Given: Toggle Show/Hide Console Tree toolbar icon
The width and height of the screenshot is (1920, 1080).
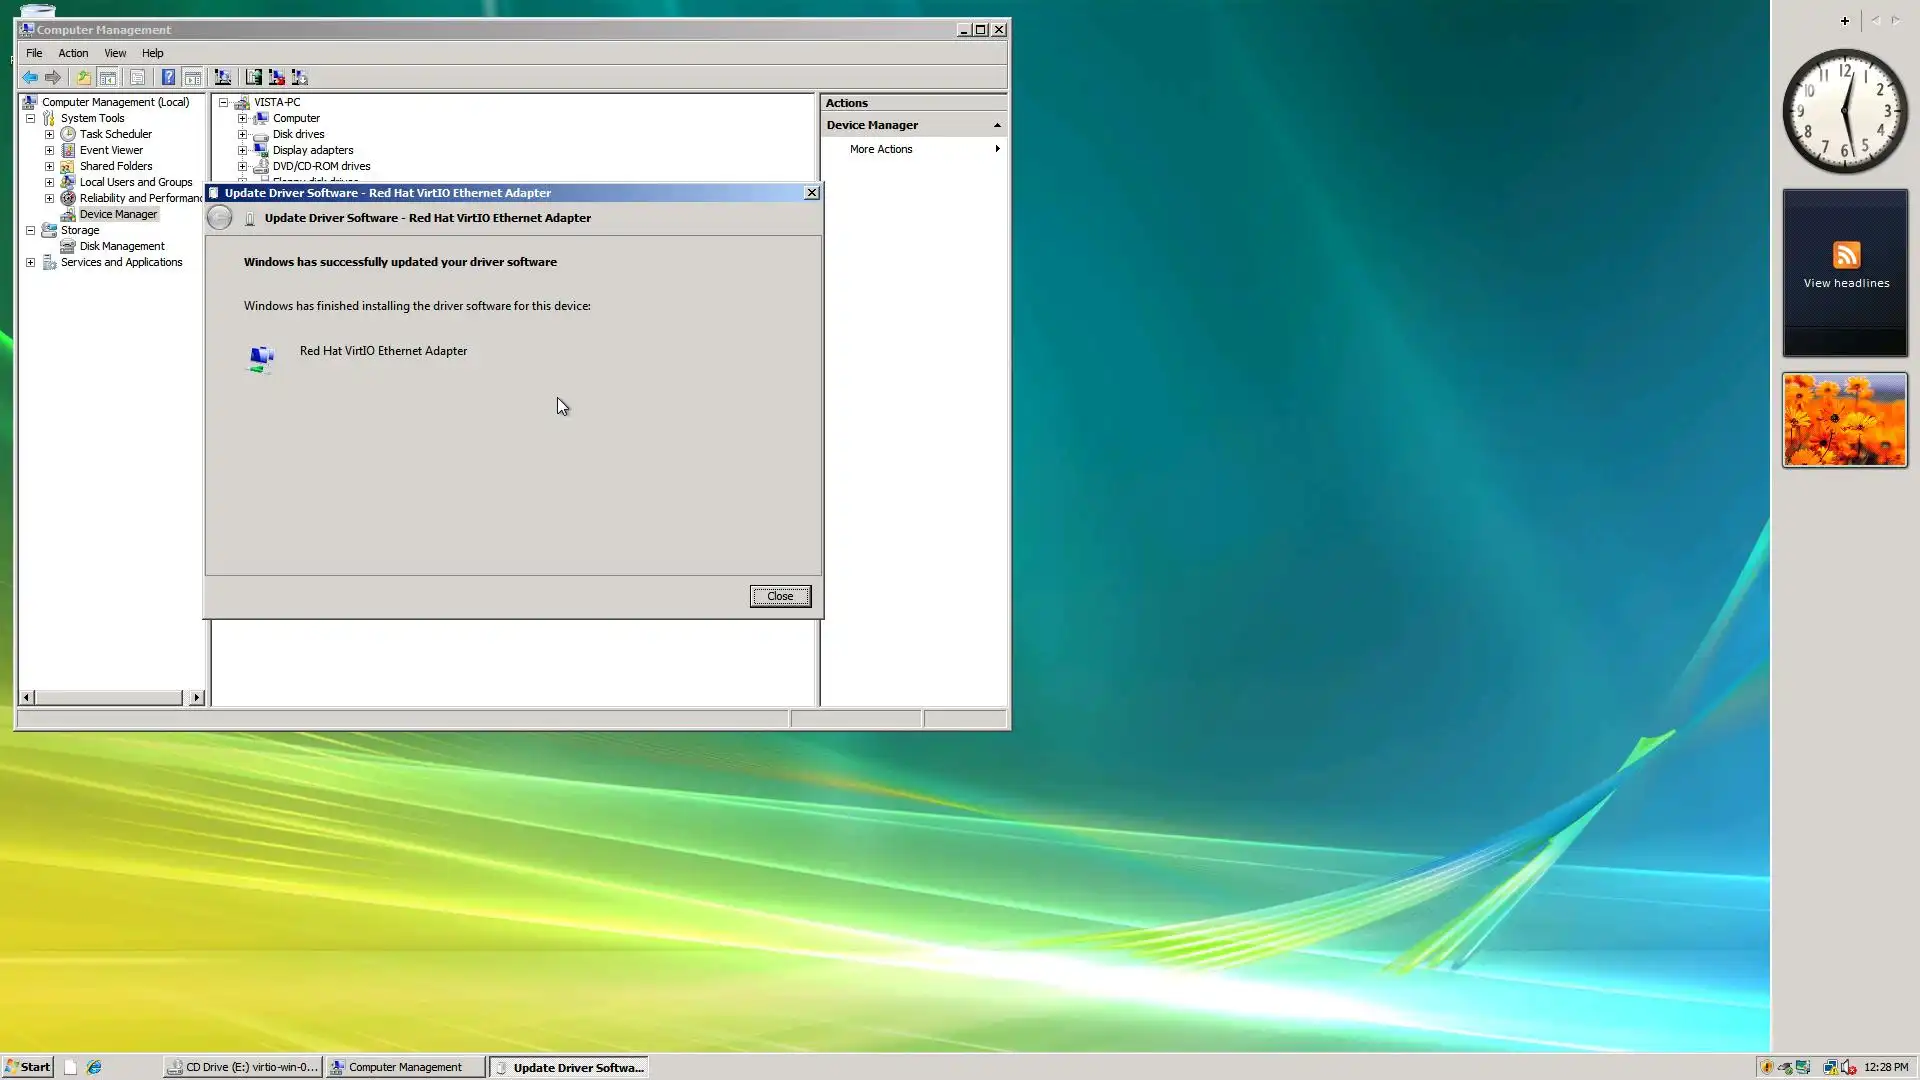Looking at the screenshot, I should 108,77.
